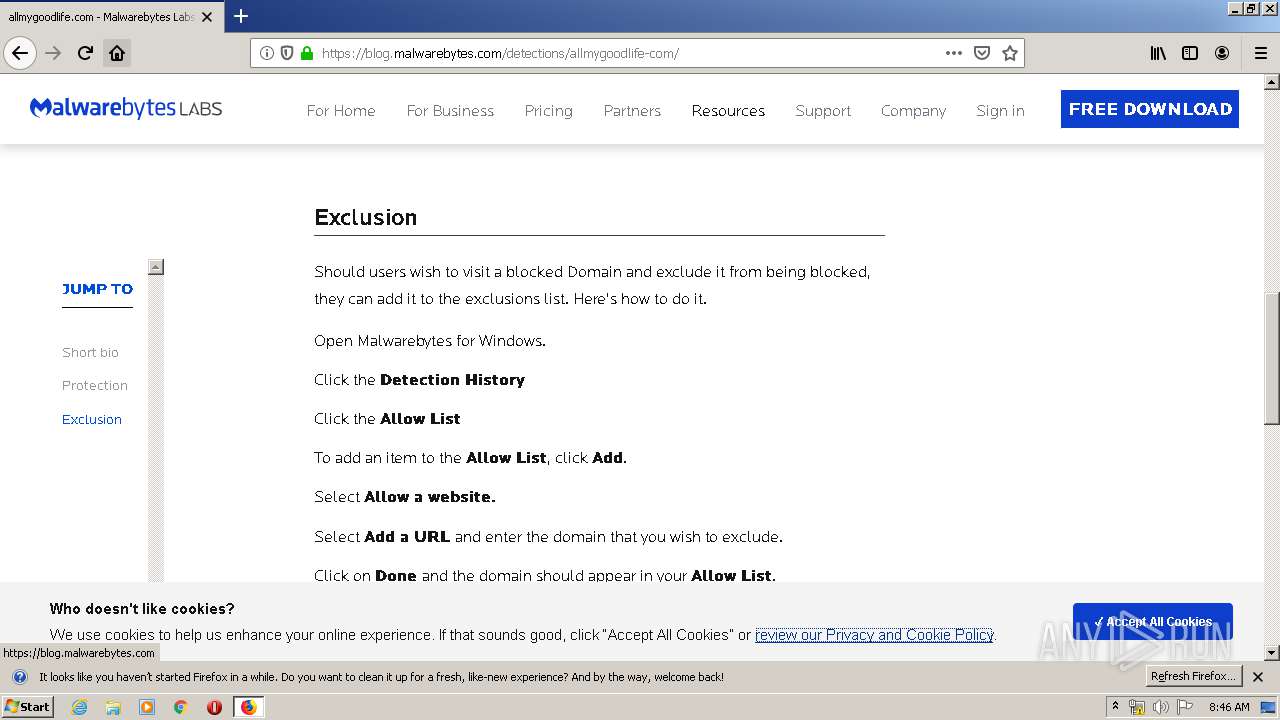Open the Partners menu

pos(632,111)
